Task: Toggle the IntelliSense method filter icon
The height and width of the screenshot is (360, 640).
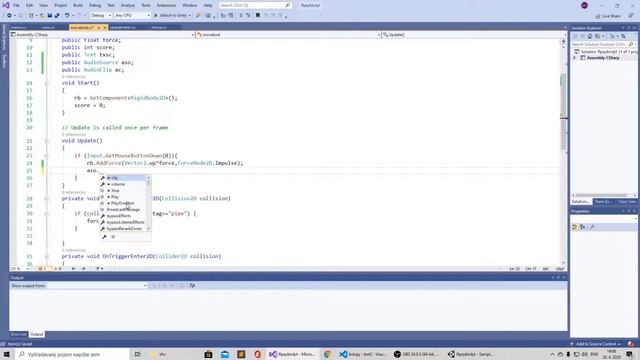Action: pyautogui.click(x=113, y=237)
